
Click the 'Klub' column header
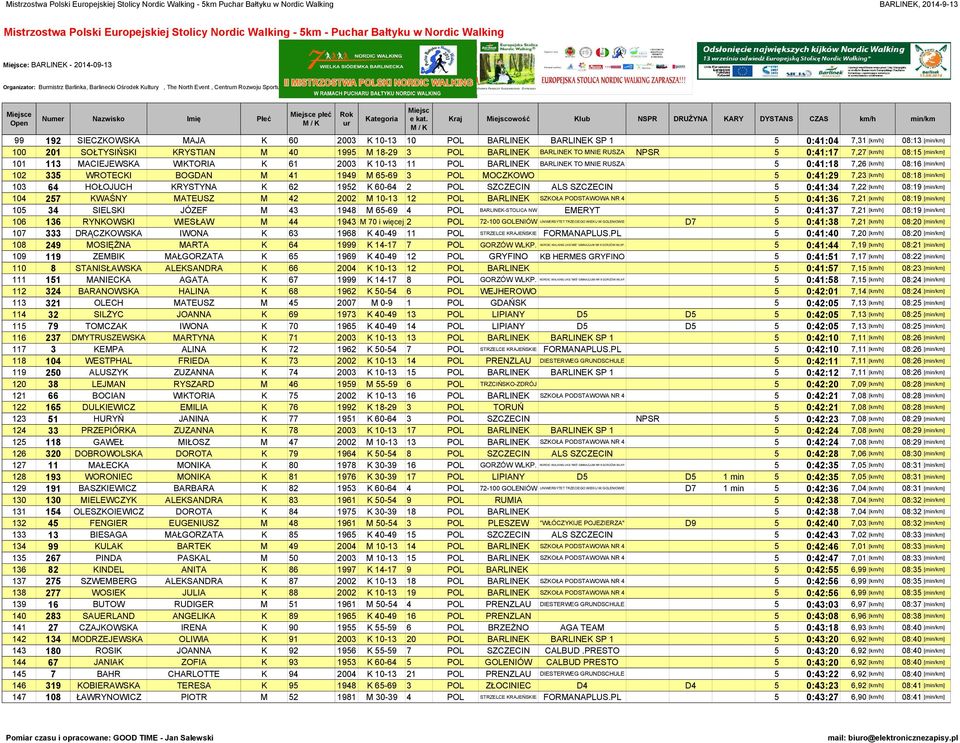tap(582, 119)
